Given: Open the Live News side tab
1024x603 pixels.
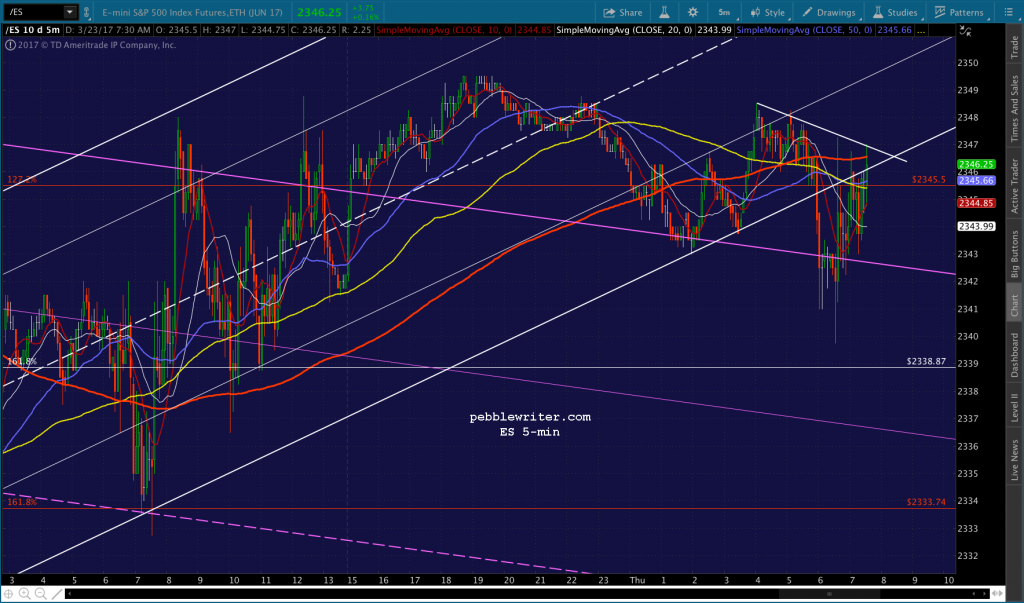Looking at the screenshot, I should pos(1014,459).
